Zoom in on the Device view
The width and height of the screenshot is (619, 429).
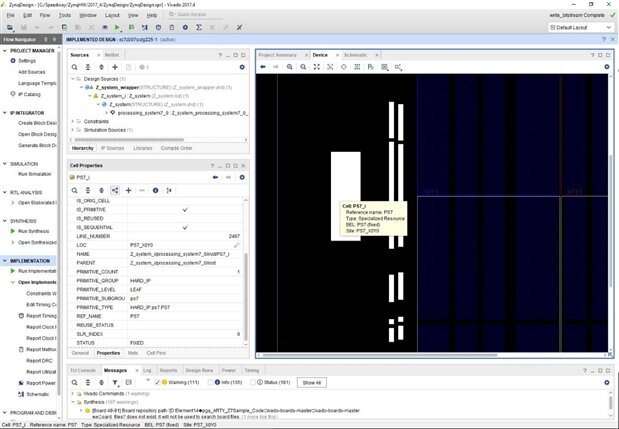coord(289,67)
